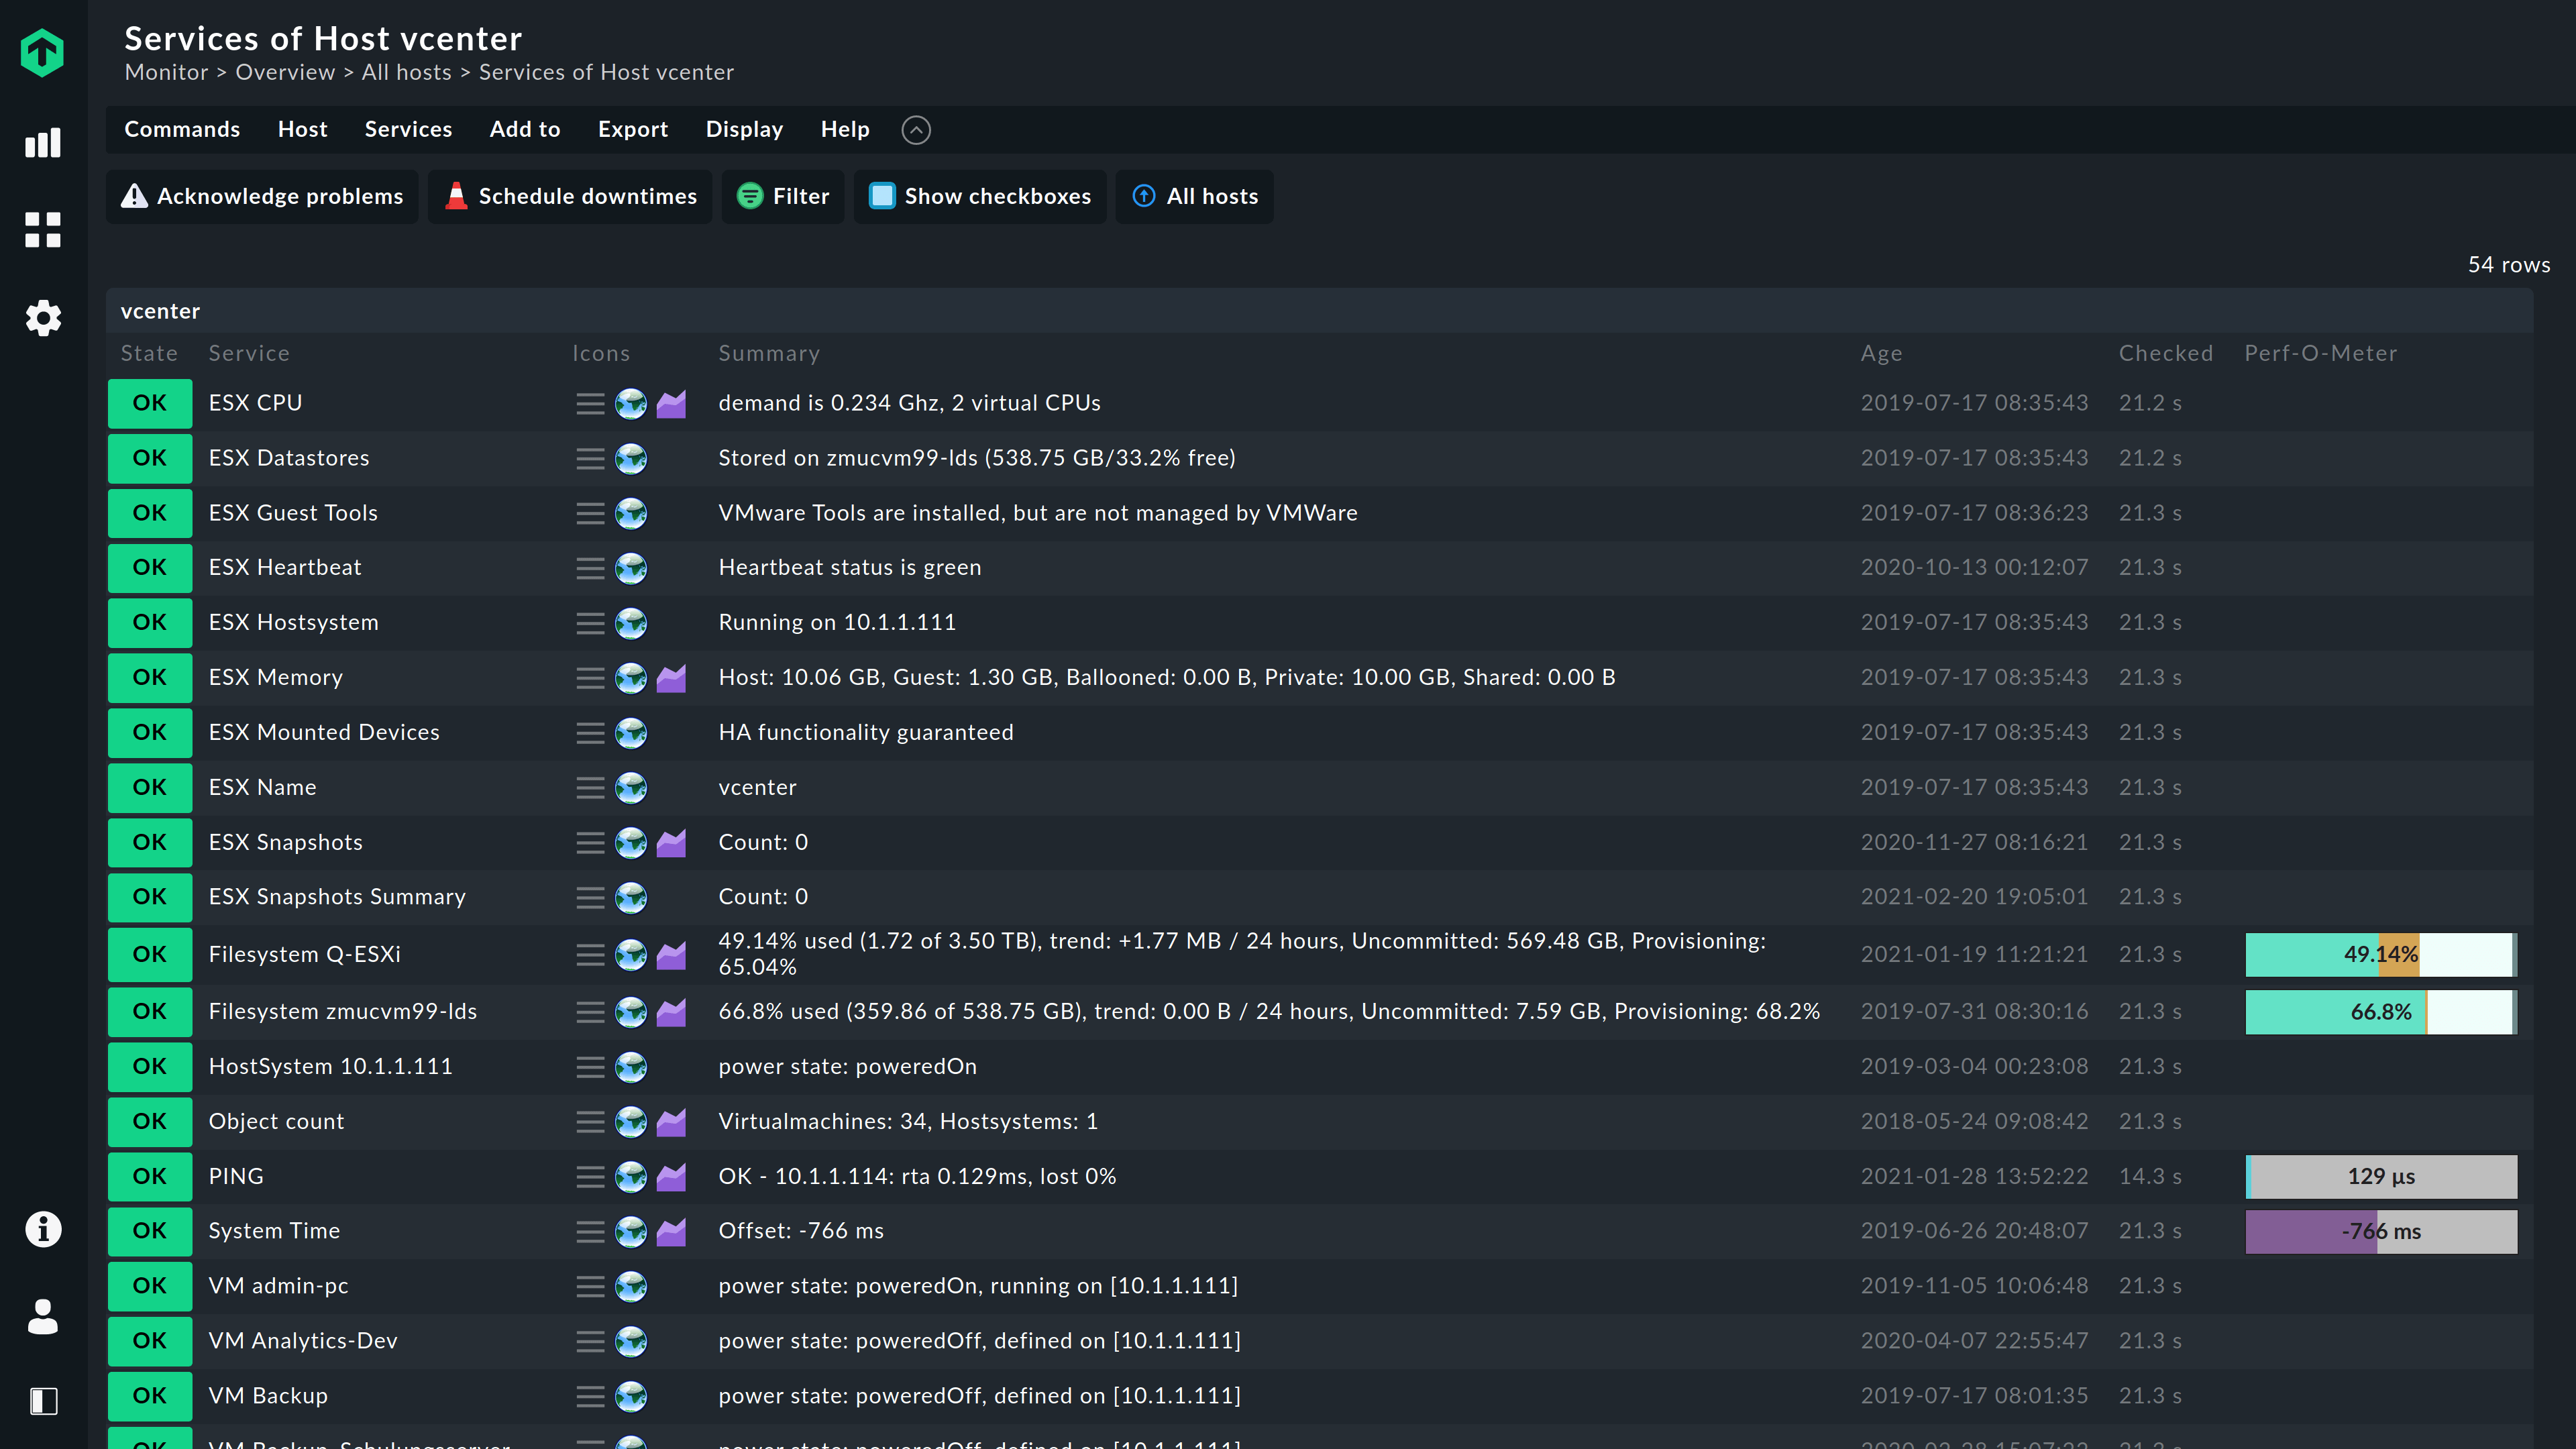This screenshot has width=2576, height=1449.
Task: Click globe icon for HostSystem 10.1.1.111
Action: pyautogui.click(x=631, y=1068)
